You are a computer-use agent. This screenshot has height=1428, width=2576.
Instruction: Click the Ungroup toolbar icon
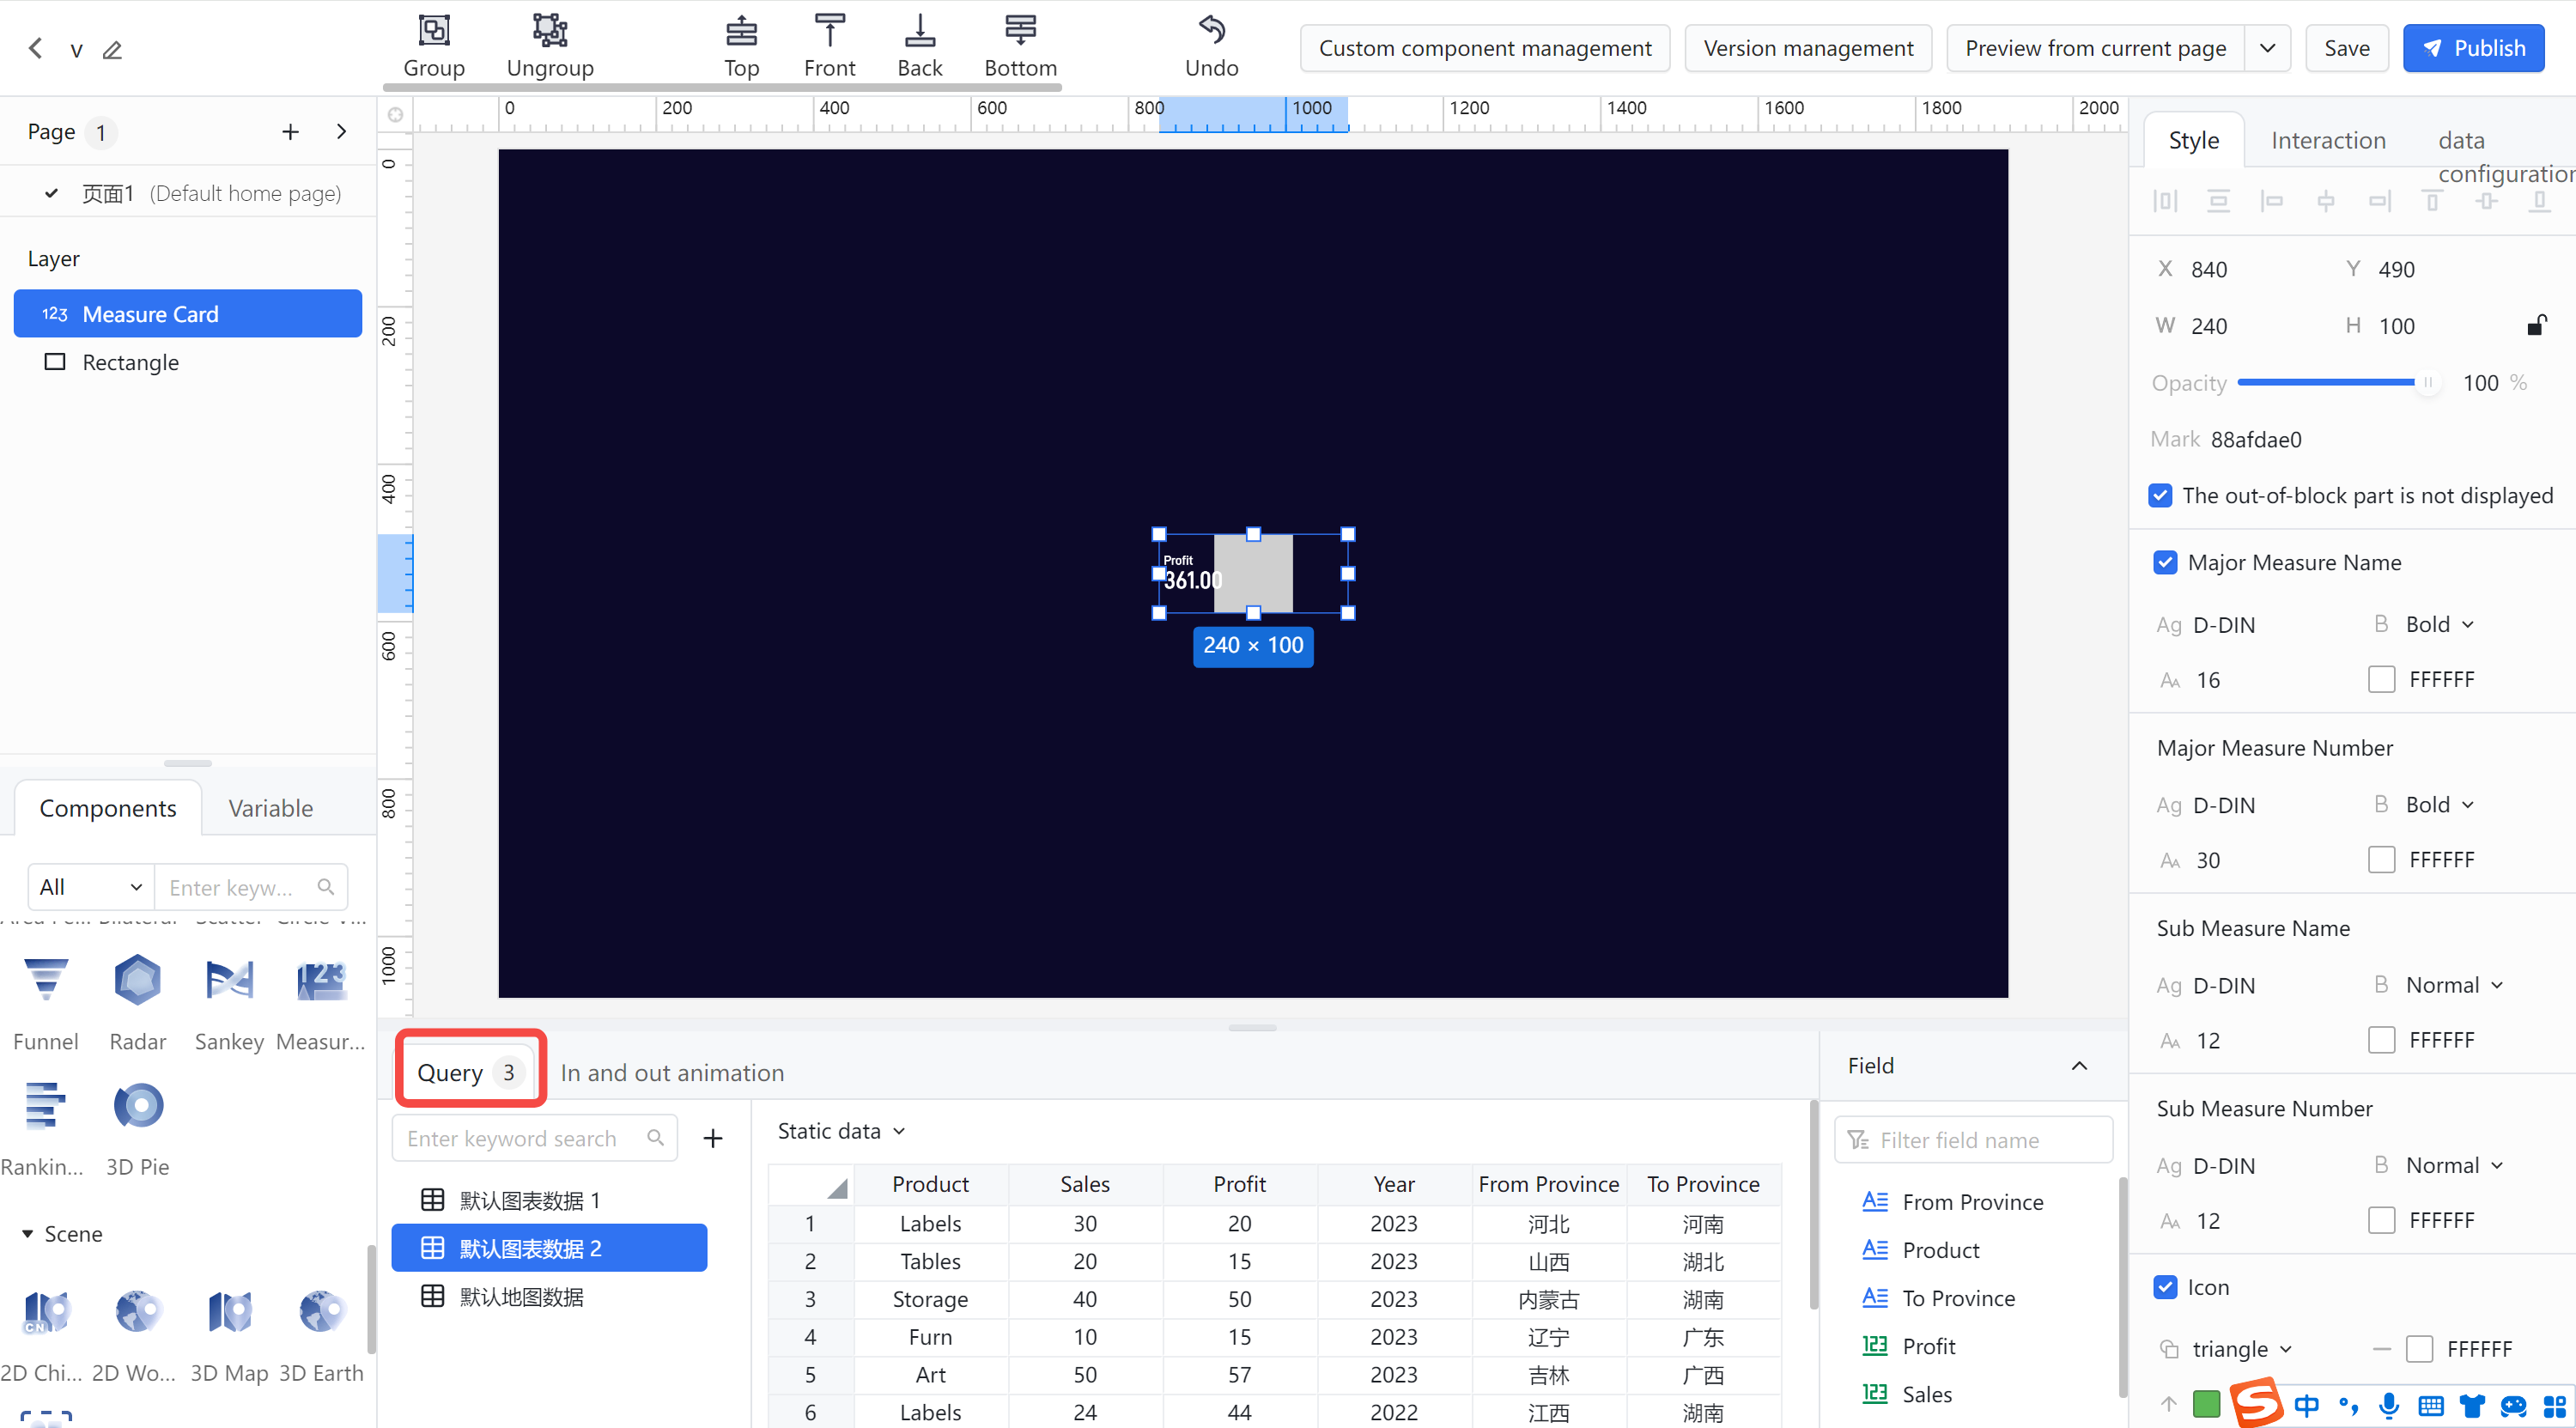tap(550, 46)
